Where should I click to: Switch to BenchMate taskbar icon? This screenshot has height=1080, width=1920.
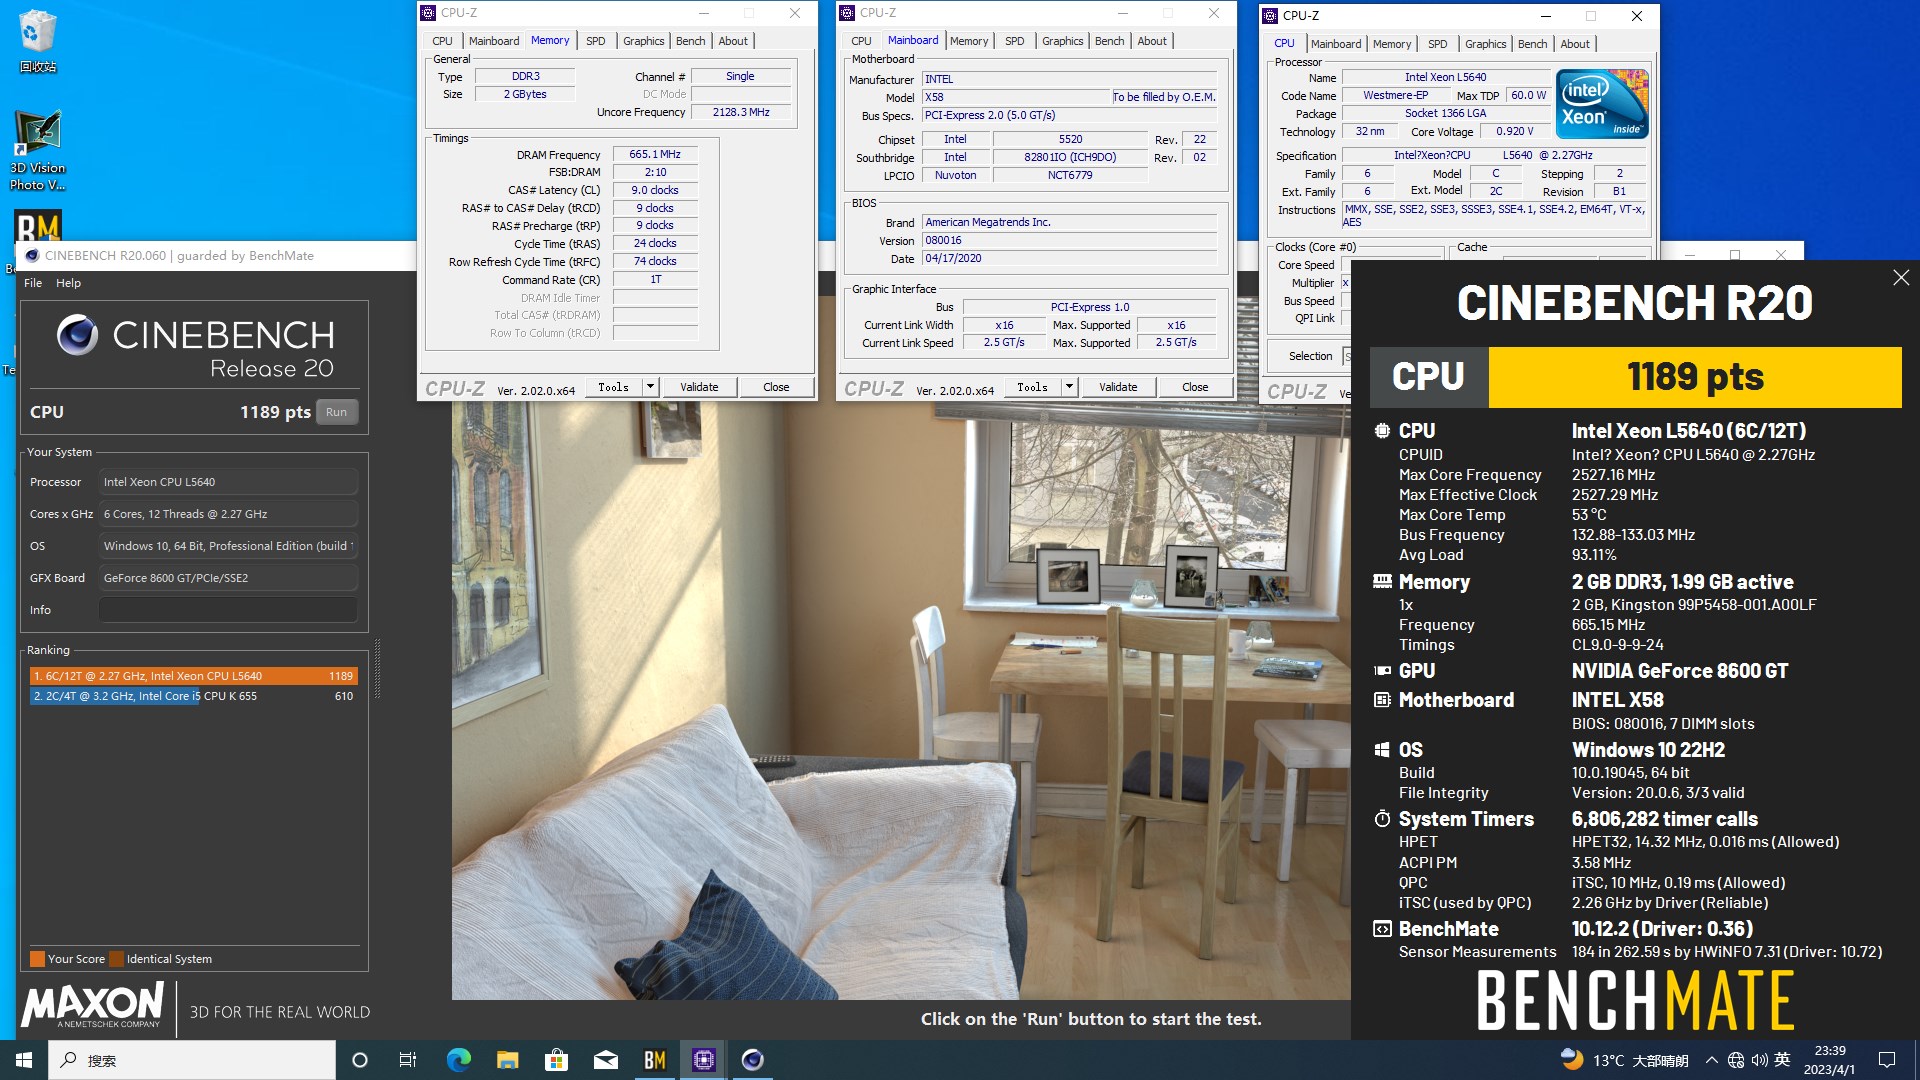(655, 1060)
